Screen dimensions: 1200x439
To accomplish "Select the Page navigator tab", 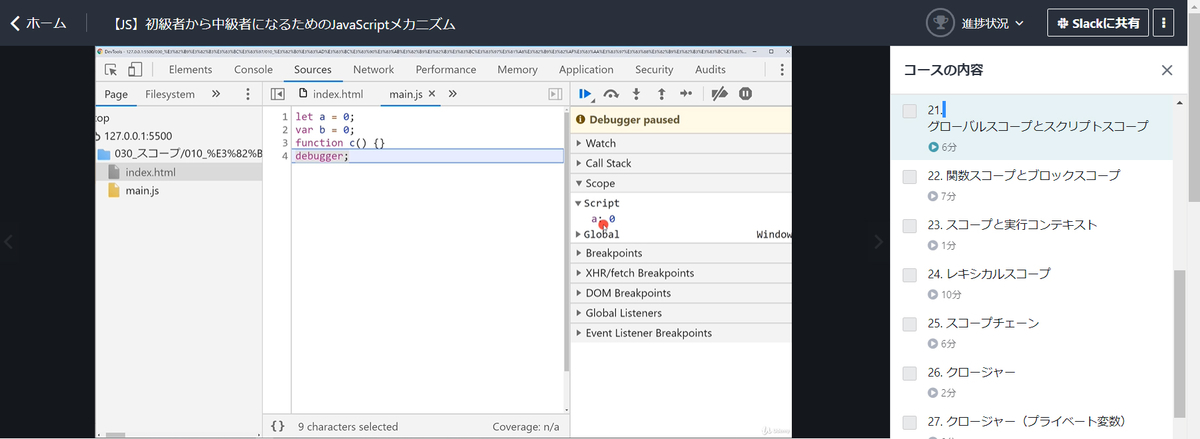I will point(116,94).
